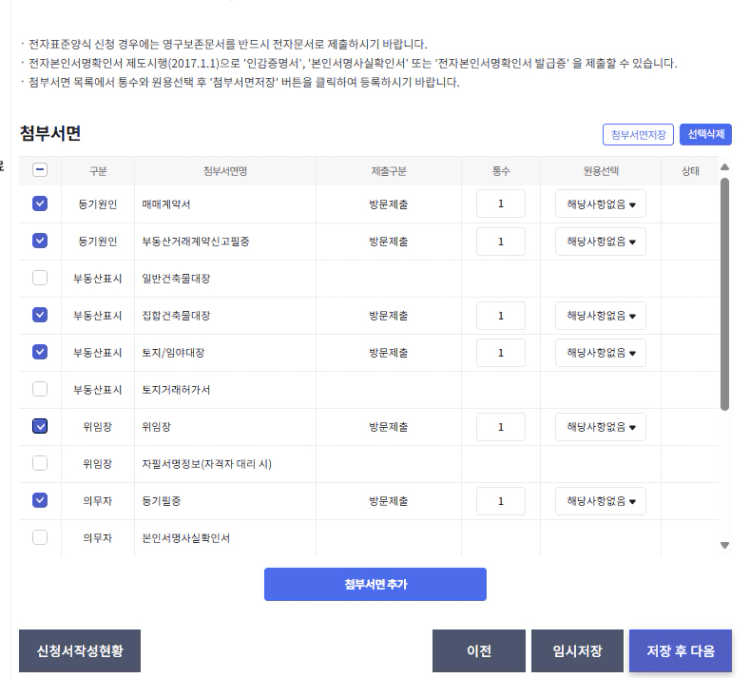
Task: Click 방문제출 in the 집합건축물대장 row
Action: (x=388, y=316)
